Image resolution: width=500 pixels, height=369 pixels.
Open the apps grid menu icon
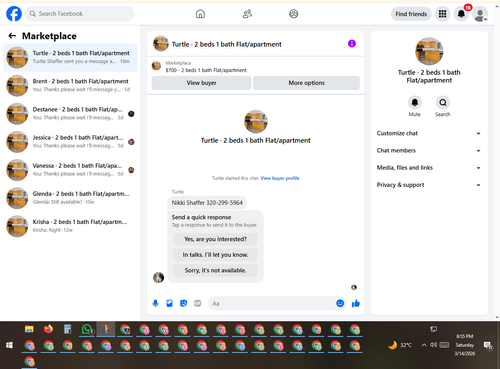coord(442,14)
